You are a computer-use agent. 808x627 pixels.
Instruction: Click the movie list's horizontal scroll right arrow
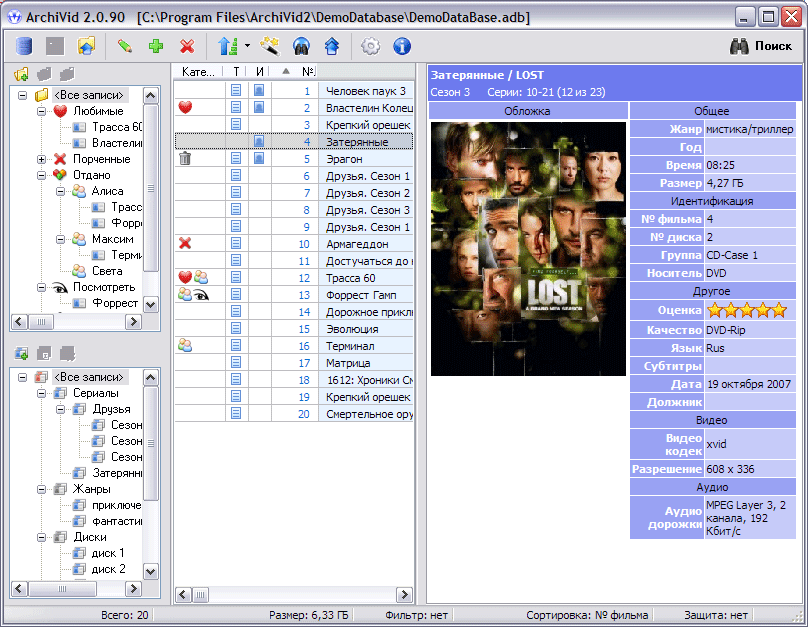tap(405, 595)
